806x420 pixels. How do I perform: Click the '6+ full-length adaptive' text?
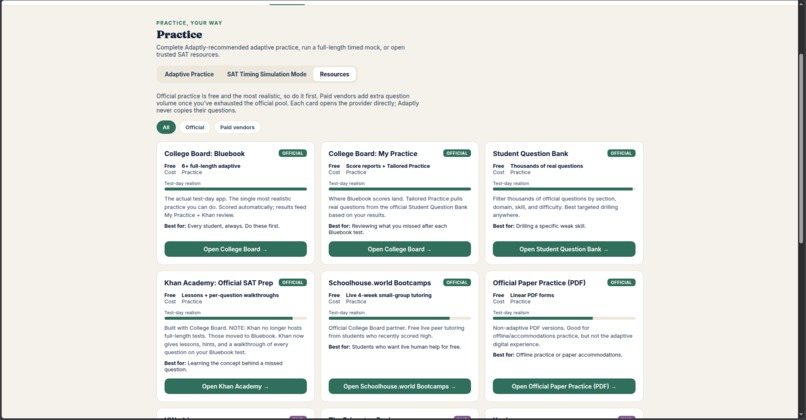tap(211, 166)
